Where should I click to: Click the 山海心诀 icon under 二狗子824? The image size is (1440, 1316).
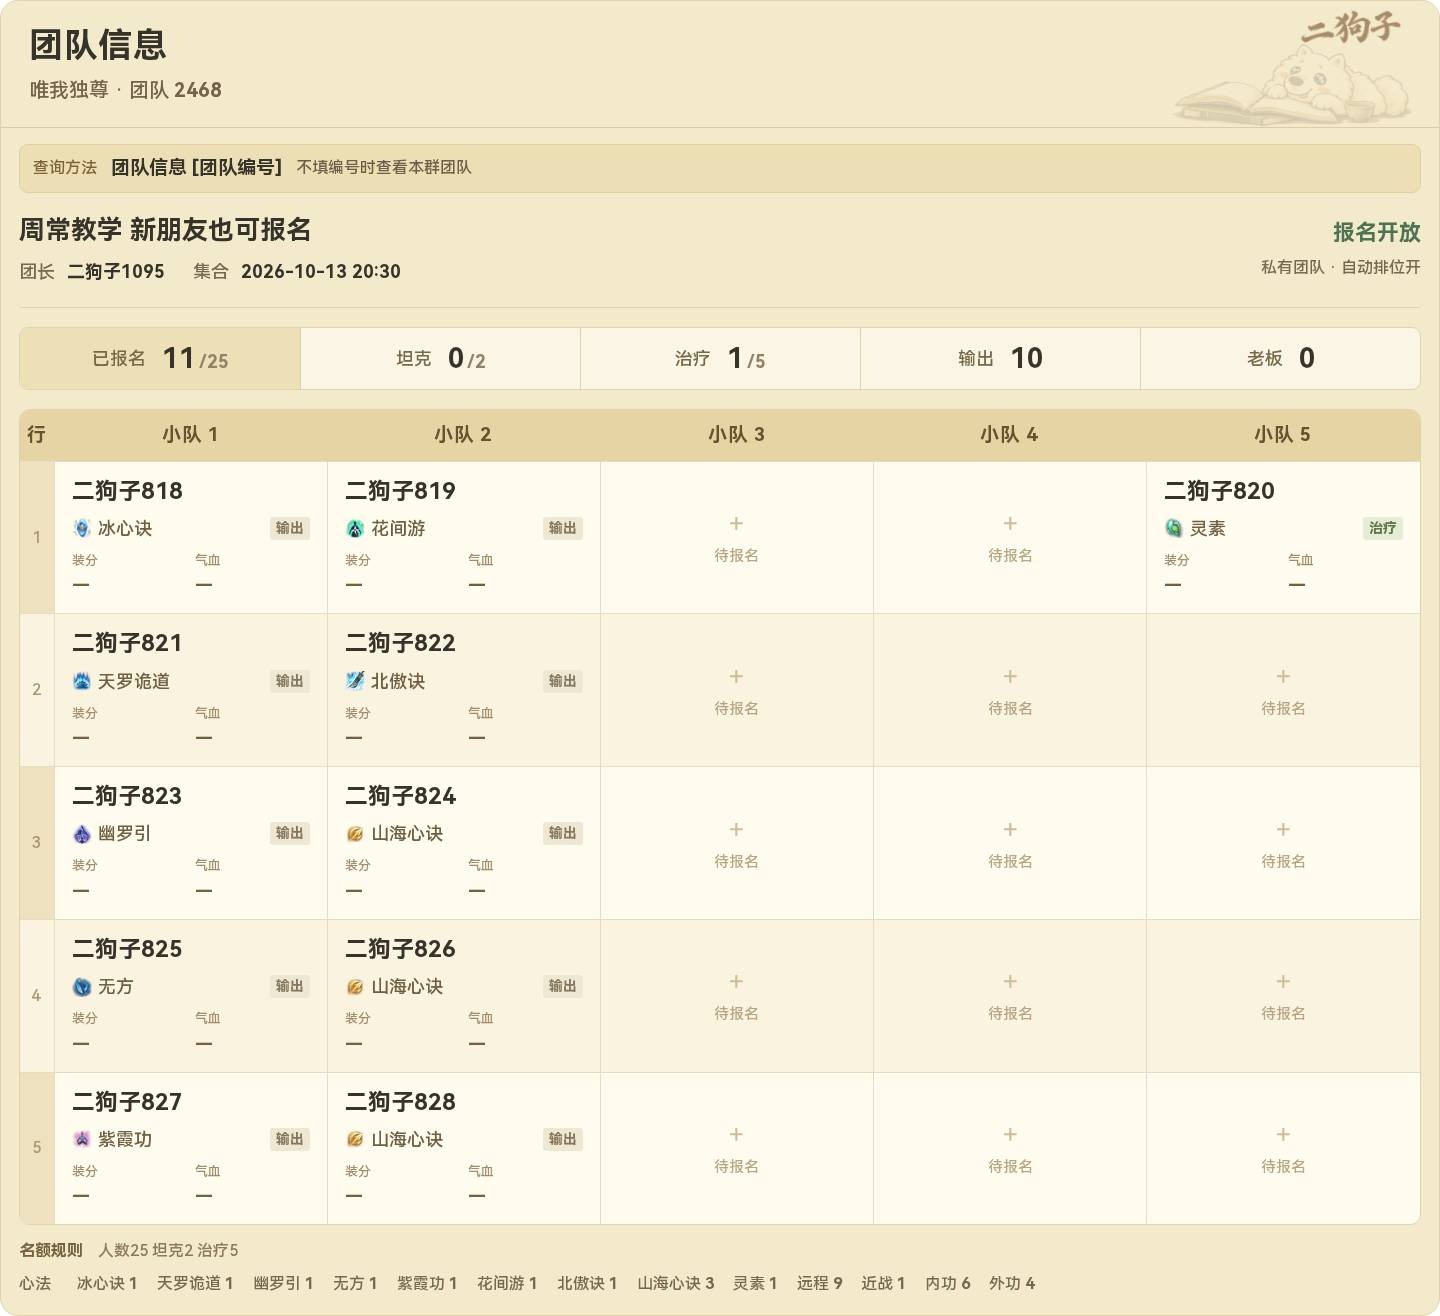[355, 833]
